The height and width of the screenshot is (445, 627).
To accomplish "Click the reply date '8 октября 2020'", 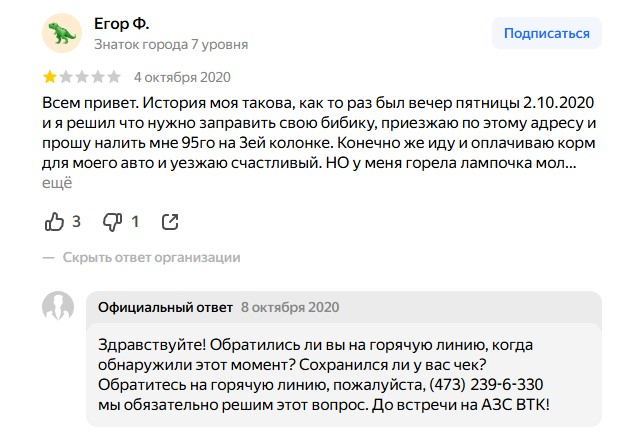I will click(290, 306).
